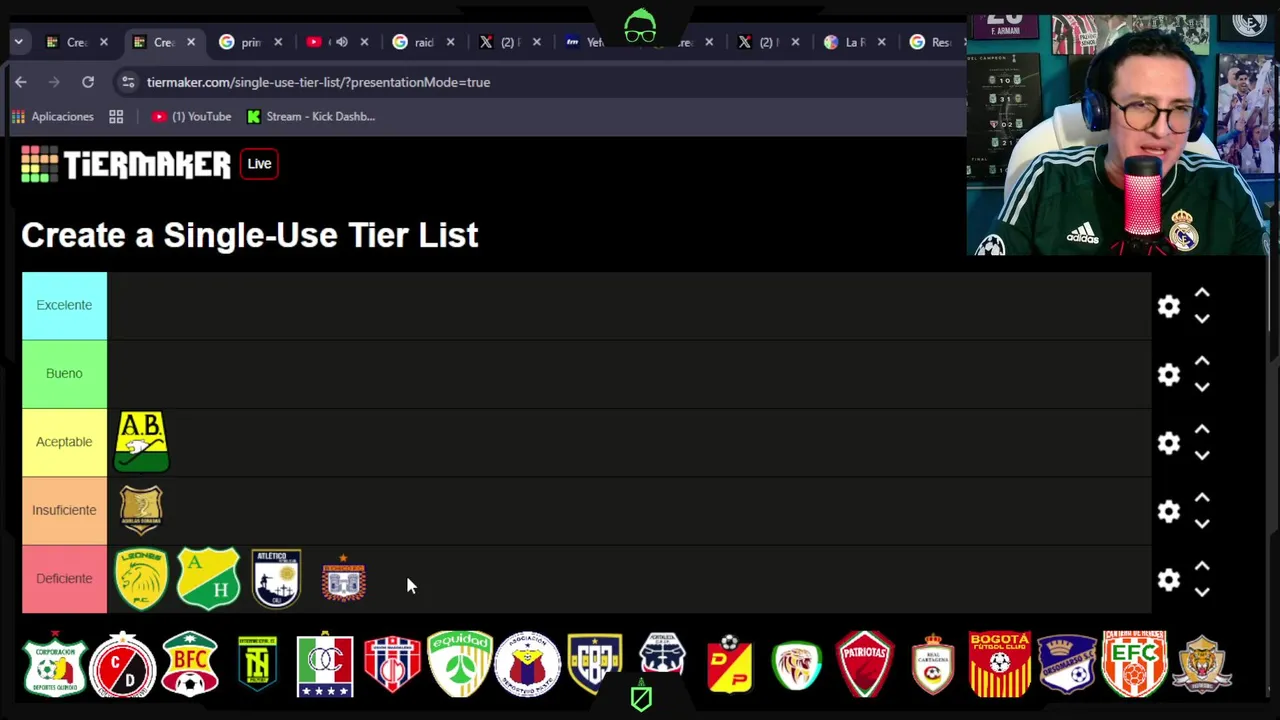Viewport: 1280px width, 720px height.
Task: Select the Atlético crest in Deficiente row
Action: (x=276, y=578)
